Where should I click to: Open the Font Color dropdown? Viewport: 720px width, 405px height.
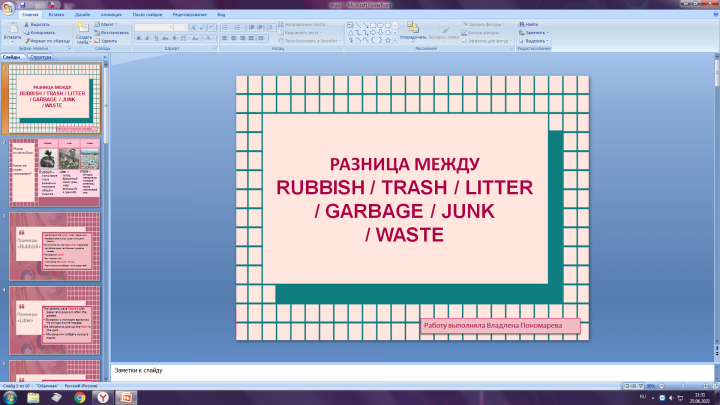(209, 38)
